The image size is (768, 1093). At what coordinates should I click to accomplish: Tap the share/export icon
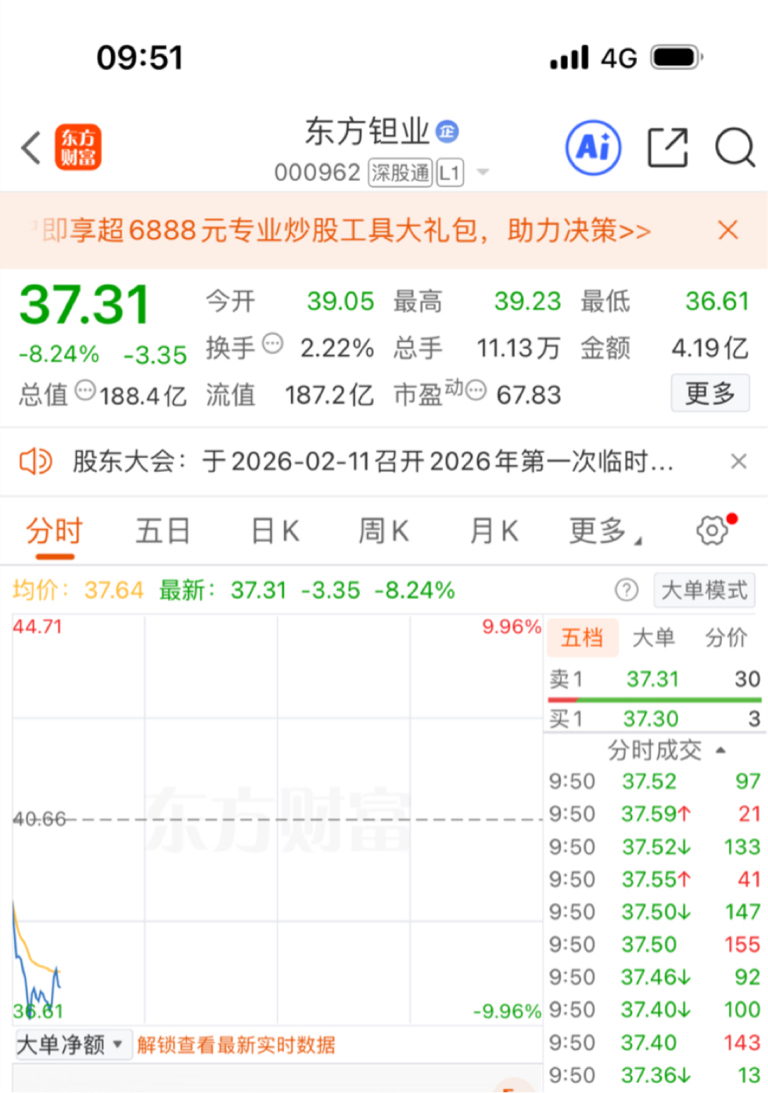pos(668,148)
